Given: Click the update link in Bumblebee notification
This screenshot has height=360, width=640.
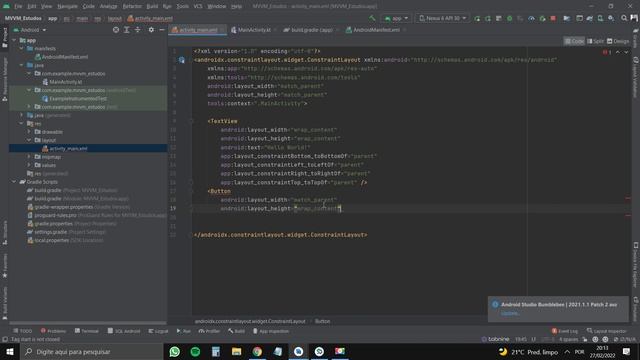Looking at the screenshot, I should click(x=510, y=313).
